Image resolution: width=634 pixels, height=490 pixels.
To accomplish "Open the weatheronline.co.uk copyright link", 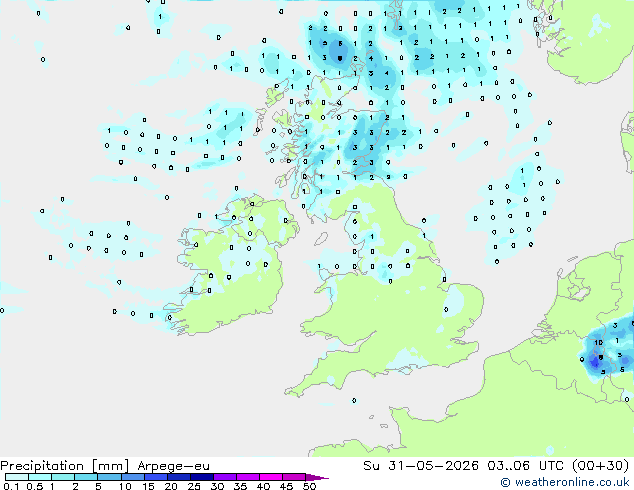I will (565, 482).
